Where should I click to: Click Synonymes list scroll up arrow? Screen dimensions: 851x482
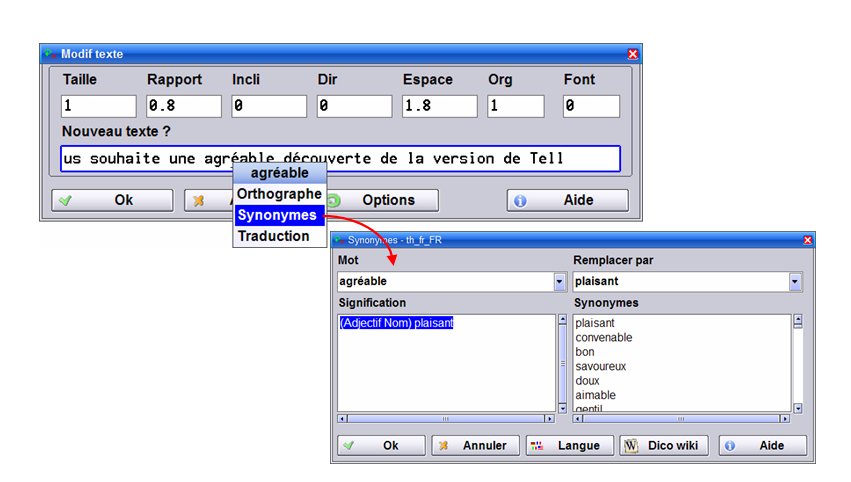(x=797, y=318)
